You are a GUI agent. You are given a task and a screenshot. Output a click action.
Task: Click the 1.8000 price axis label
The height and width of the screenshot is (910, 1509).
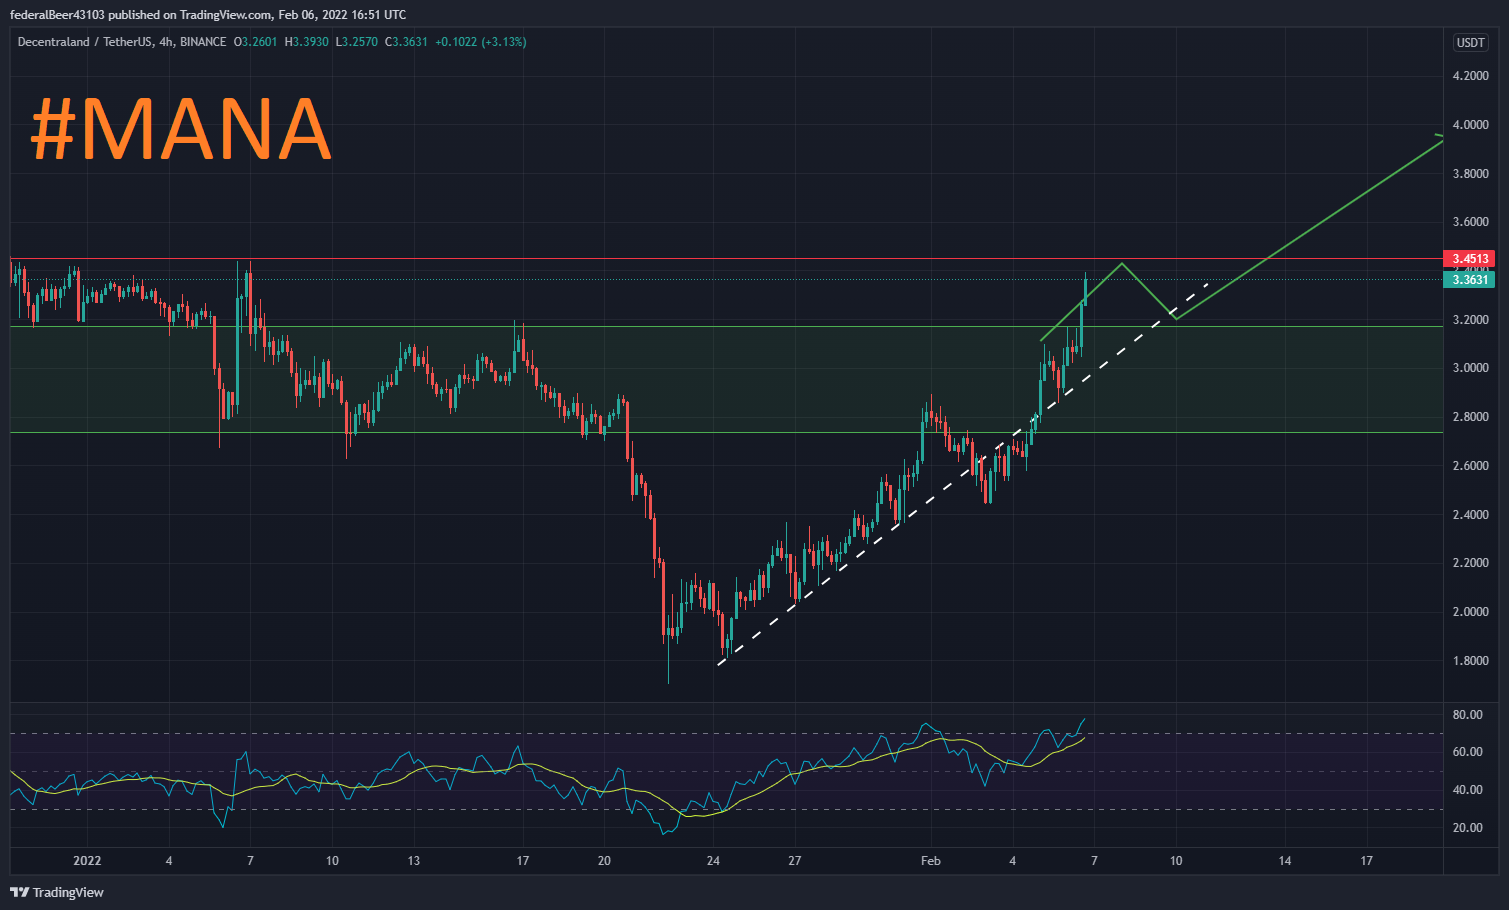tap(1470, 661)
